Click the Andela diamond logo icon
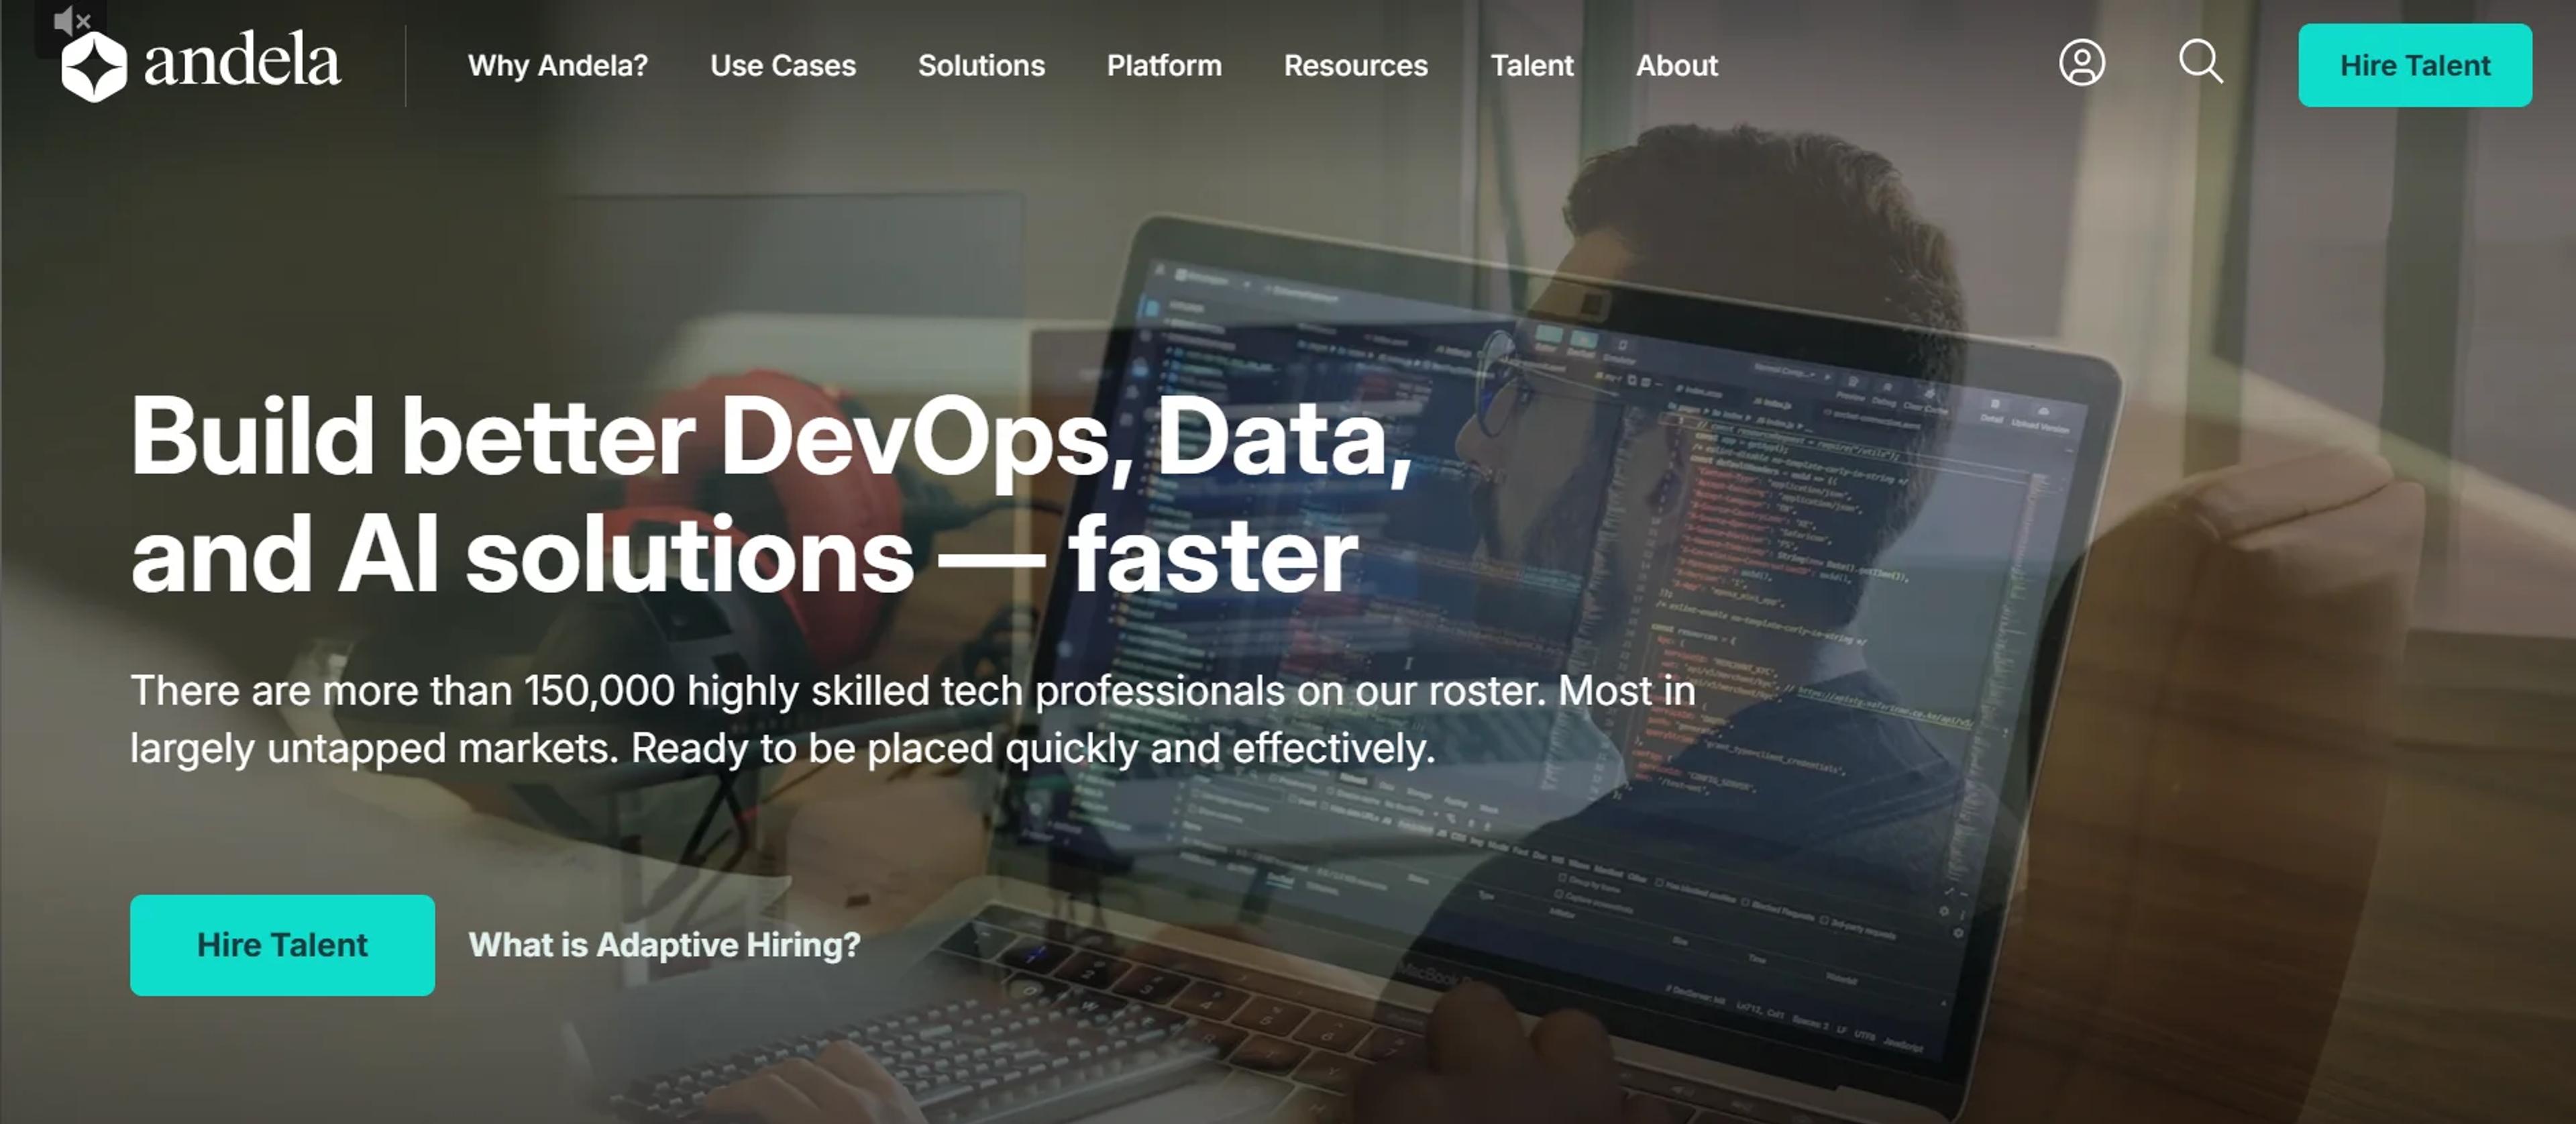Screen dimensions: 2576x1124 (94, 66)
